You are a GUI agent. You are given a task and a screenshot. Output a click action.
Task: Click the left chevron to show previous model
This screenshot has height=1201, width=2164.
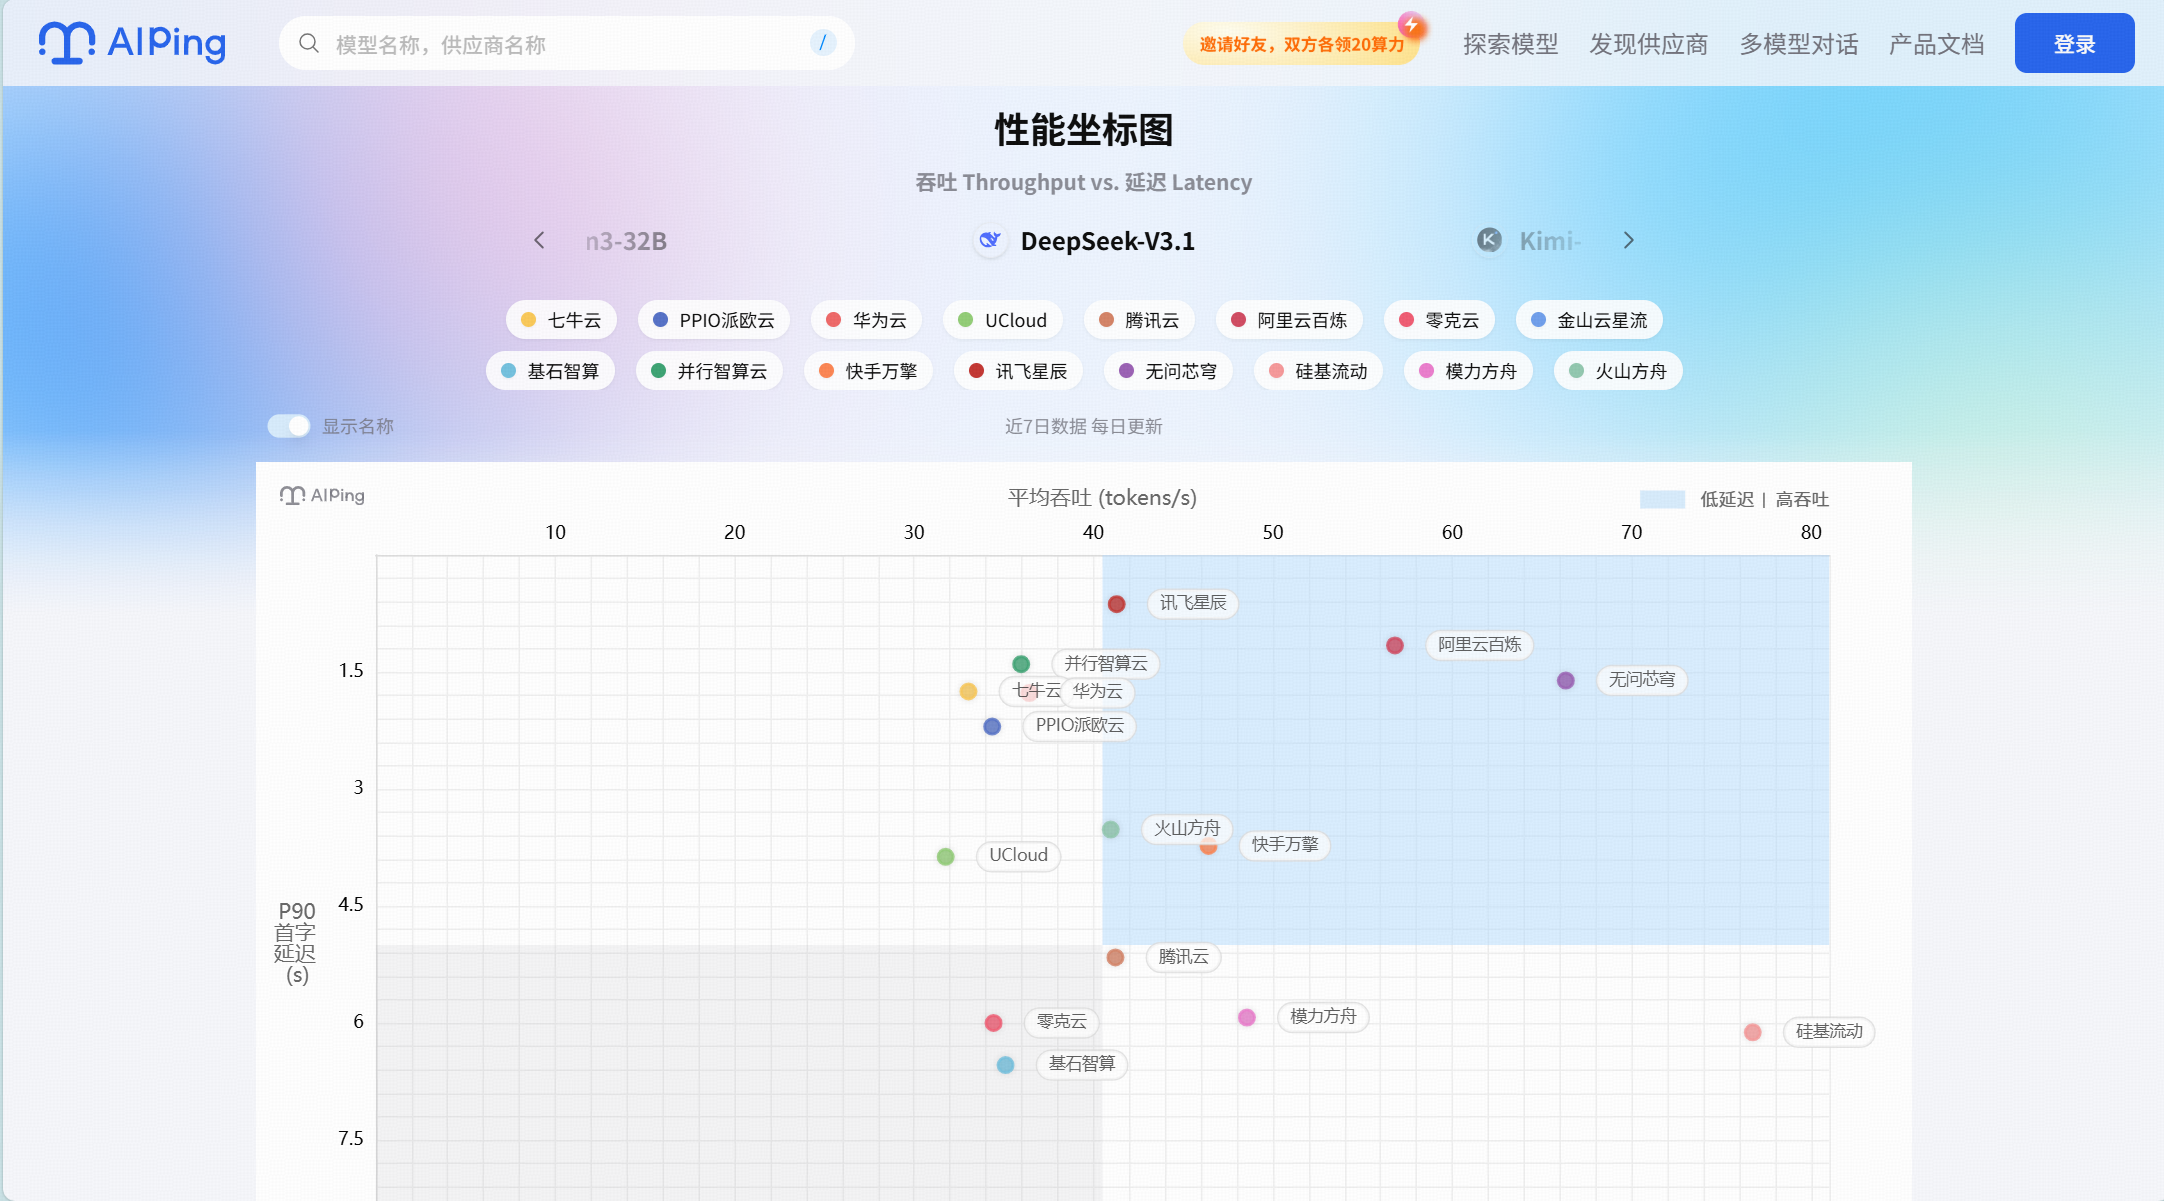pyautogui.click(x=539, y=241)
